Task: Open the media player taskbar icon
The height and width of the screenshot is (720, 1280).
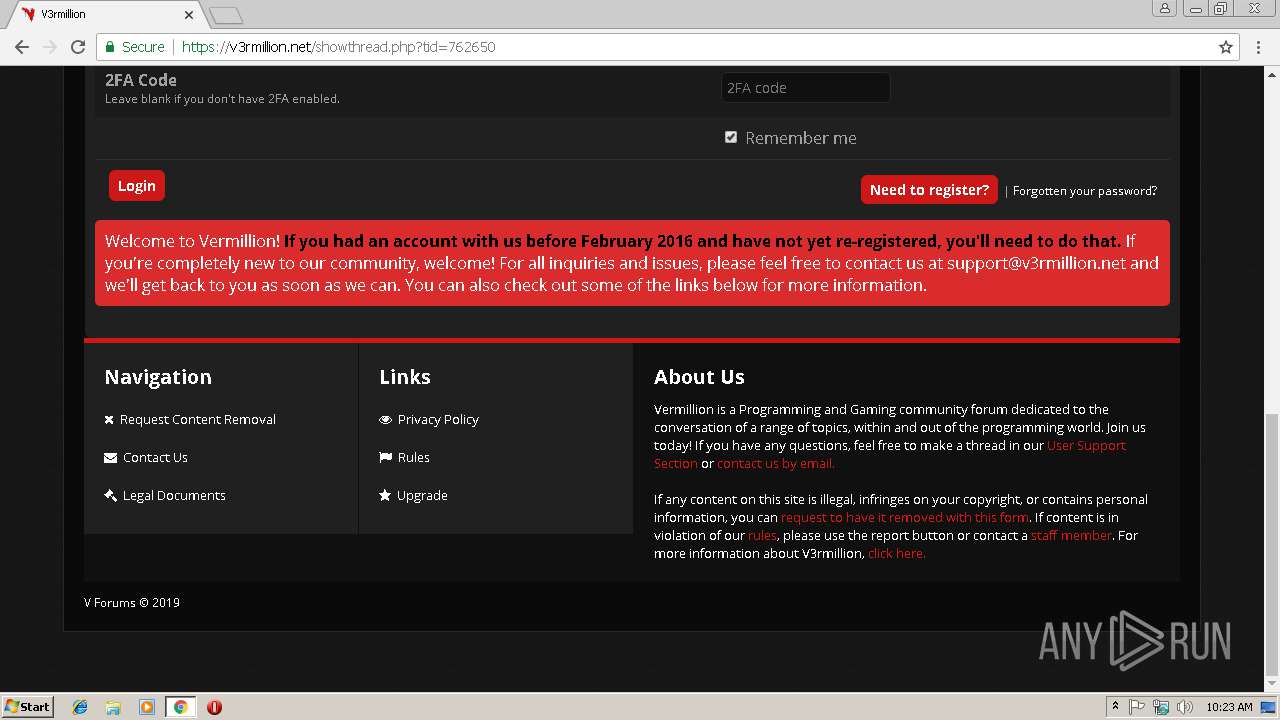Action: (146, 707)
